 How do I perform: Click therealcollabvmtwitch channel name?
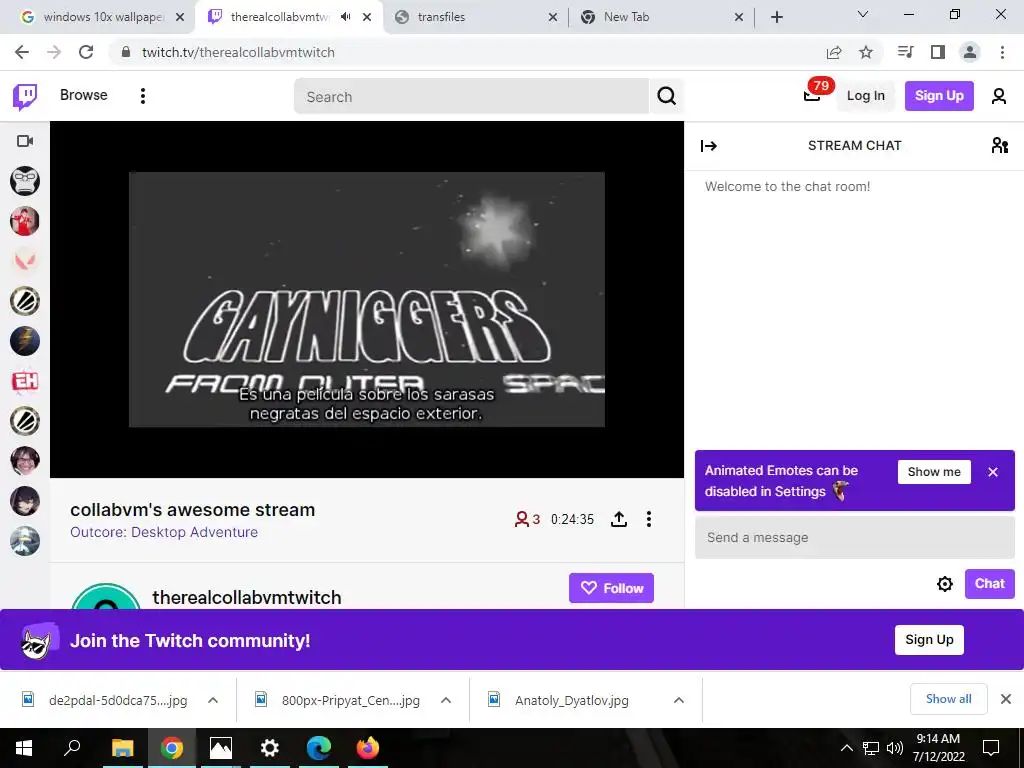pos(247,598)
